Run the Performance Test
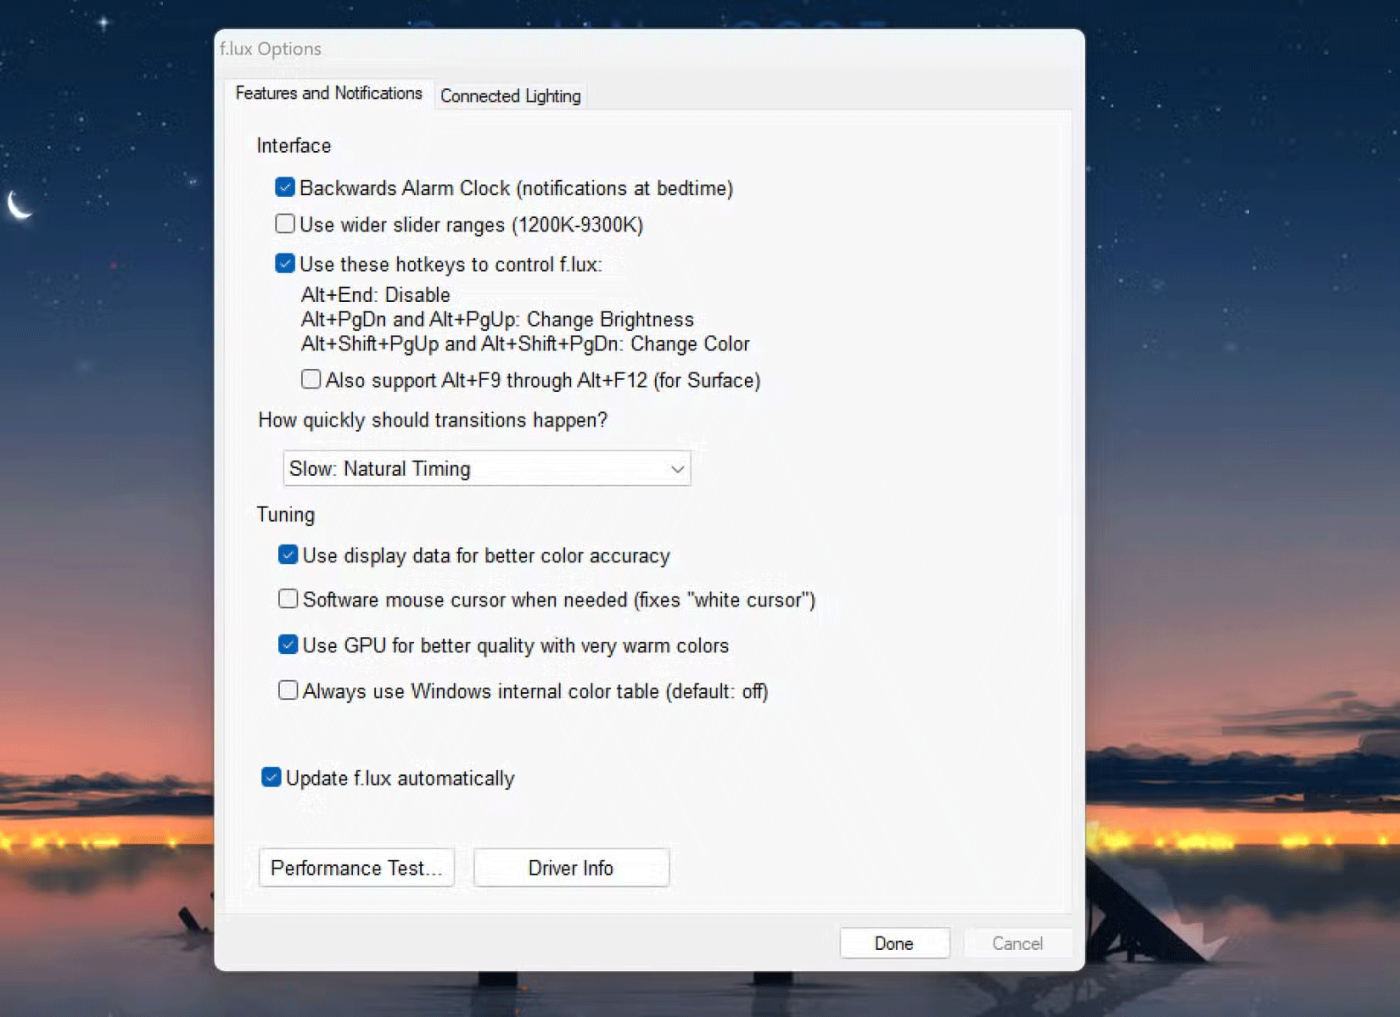Viewport: 1400px width, 1017px height. (356, 868)
